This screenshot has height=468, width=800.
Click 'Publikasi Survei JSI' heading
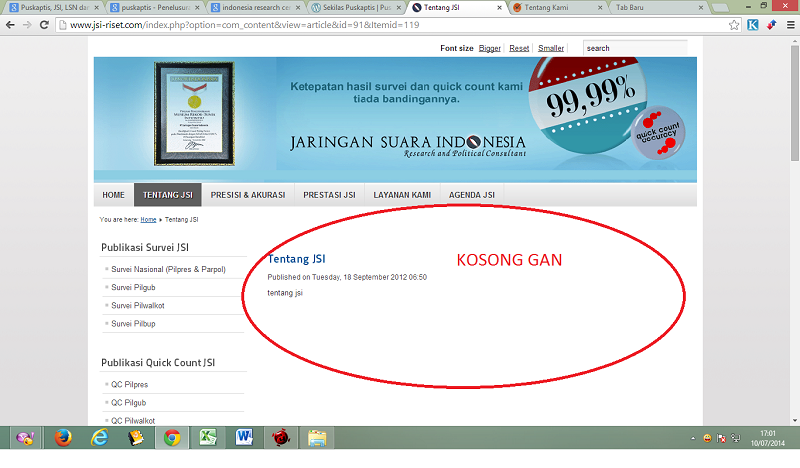click(145, 247)
